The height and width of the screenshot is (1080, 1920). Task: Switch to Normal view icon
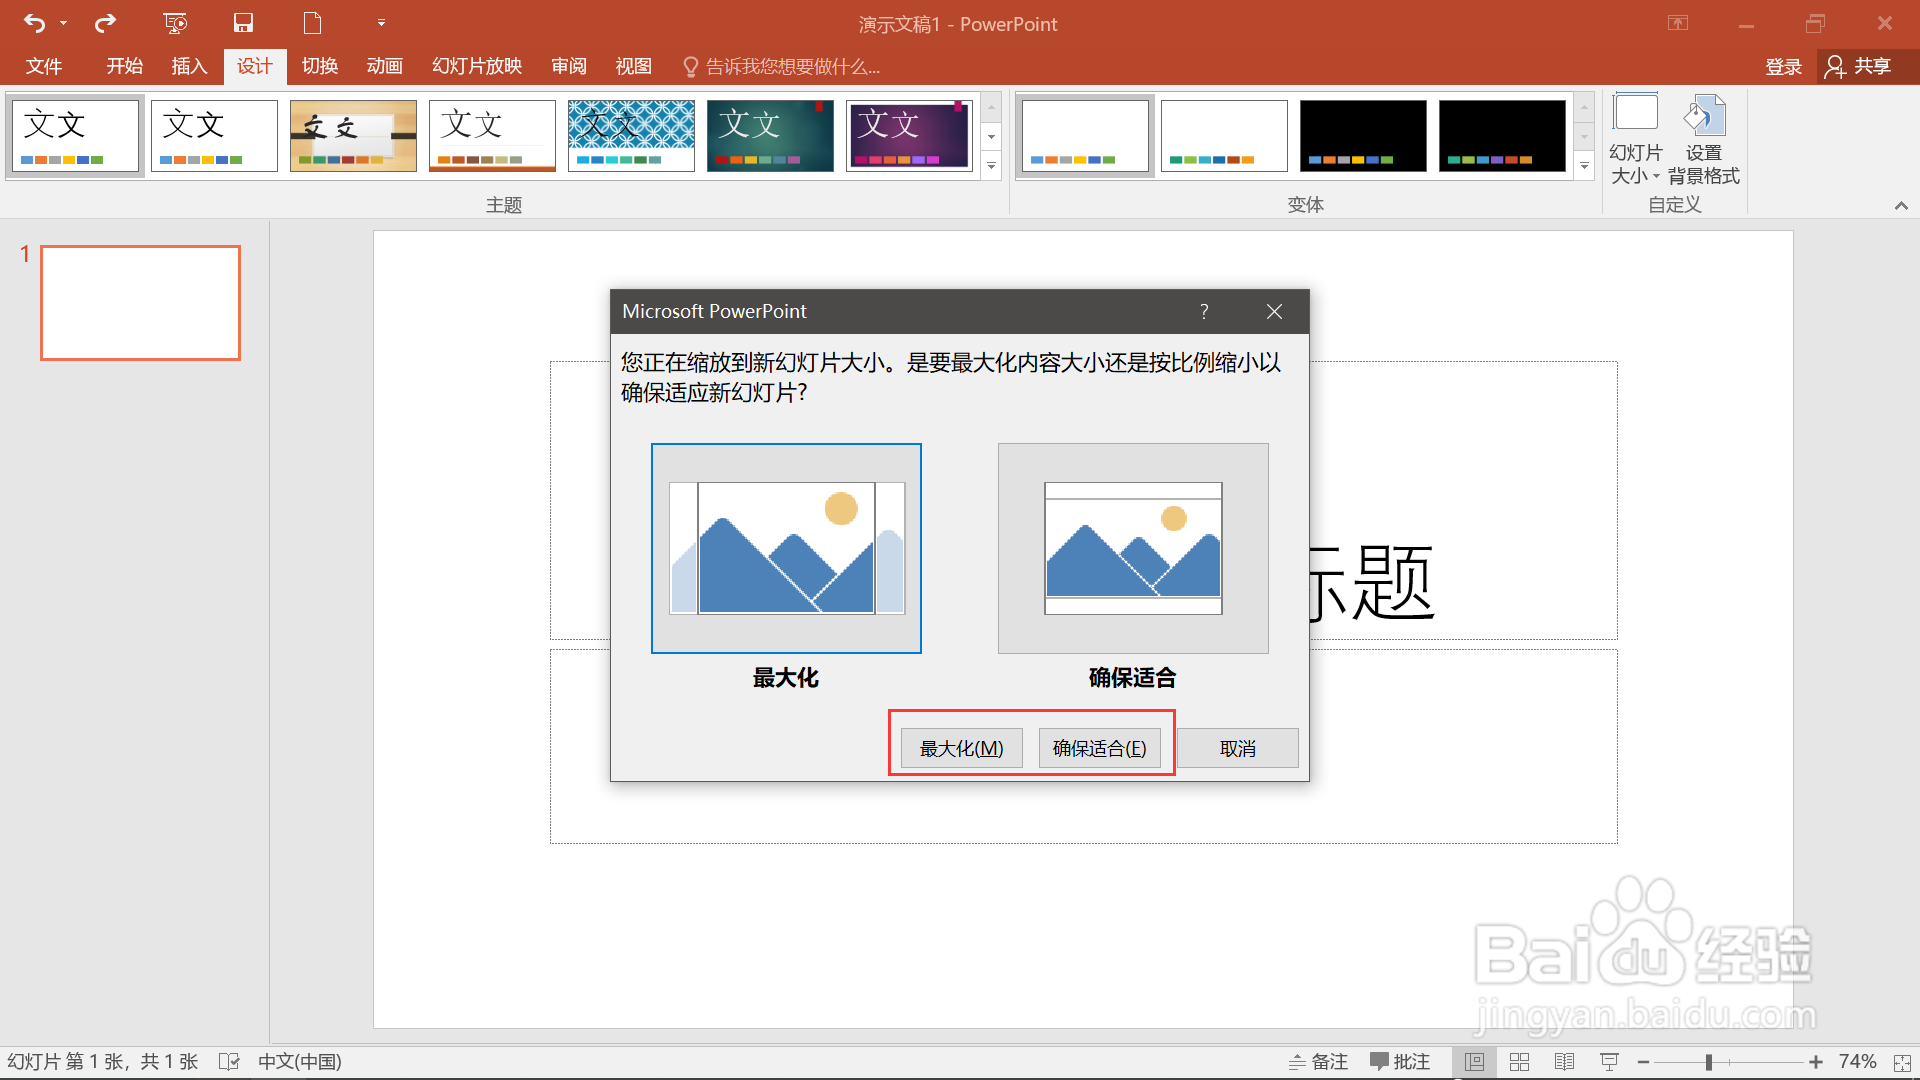[1474, 1061]
